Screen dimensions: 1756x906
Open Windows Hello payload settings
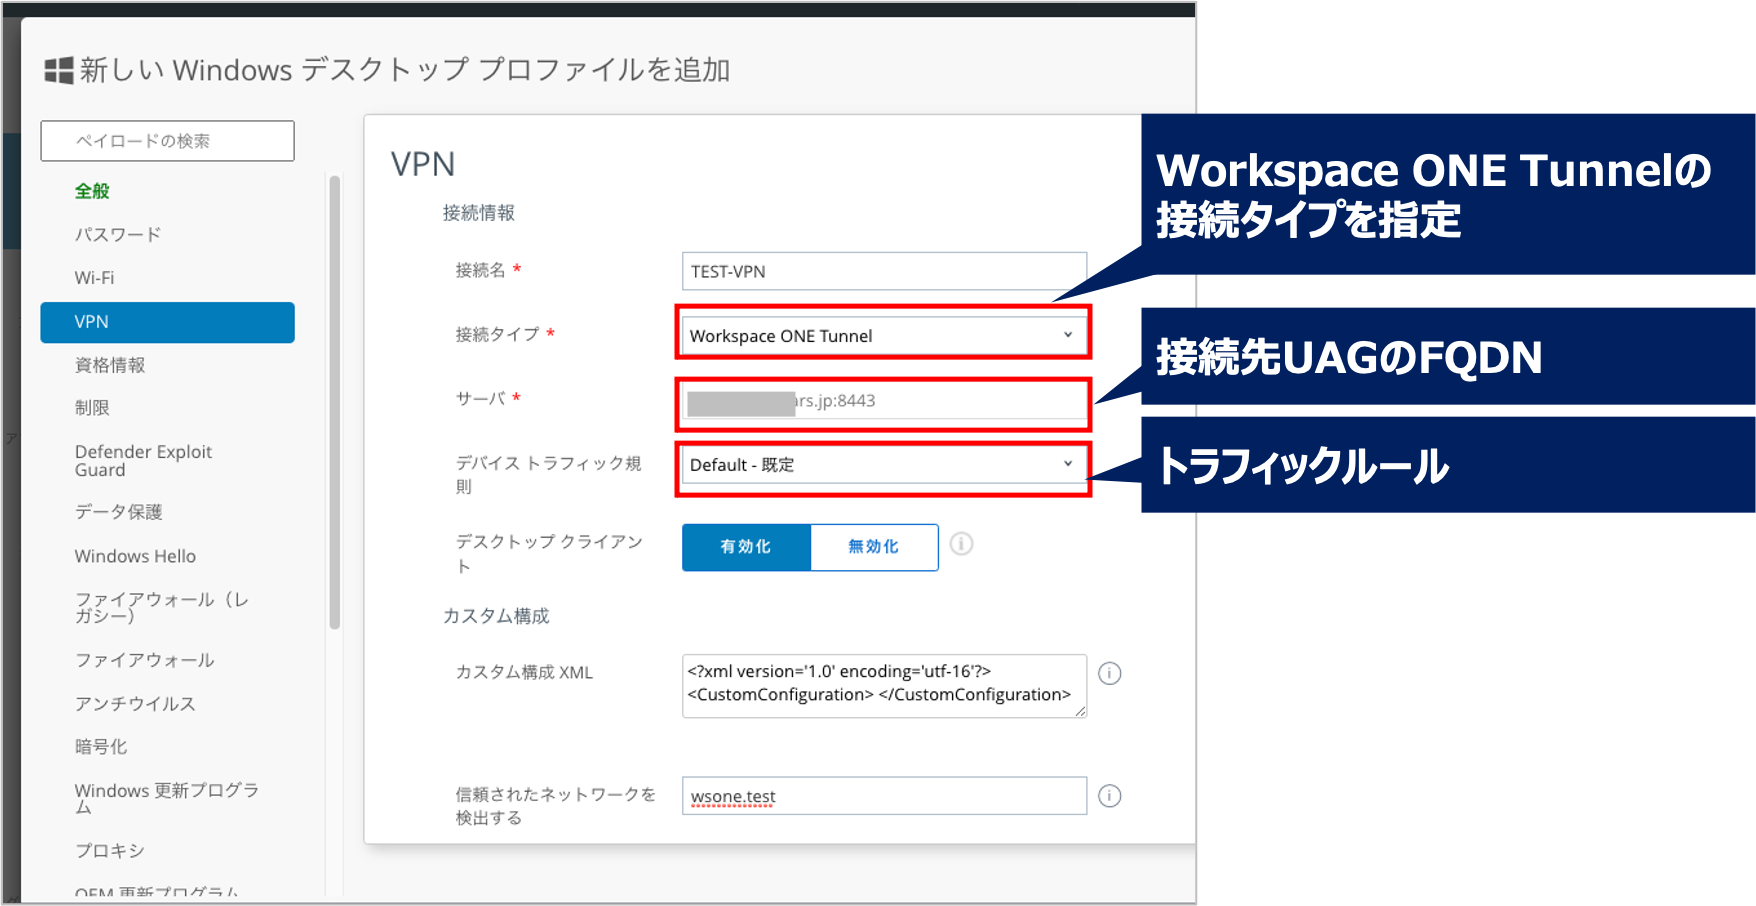(x=135, y=556)
